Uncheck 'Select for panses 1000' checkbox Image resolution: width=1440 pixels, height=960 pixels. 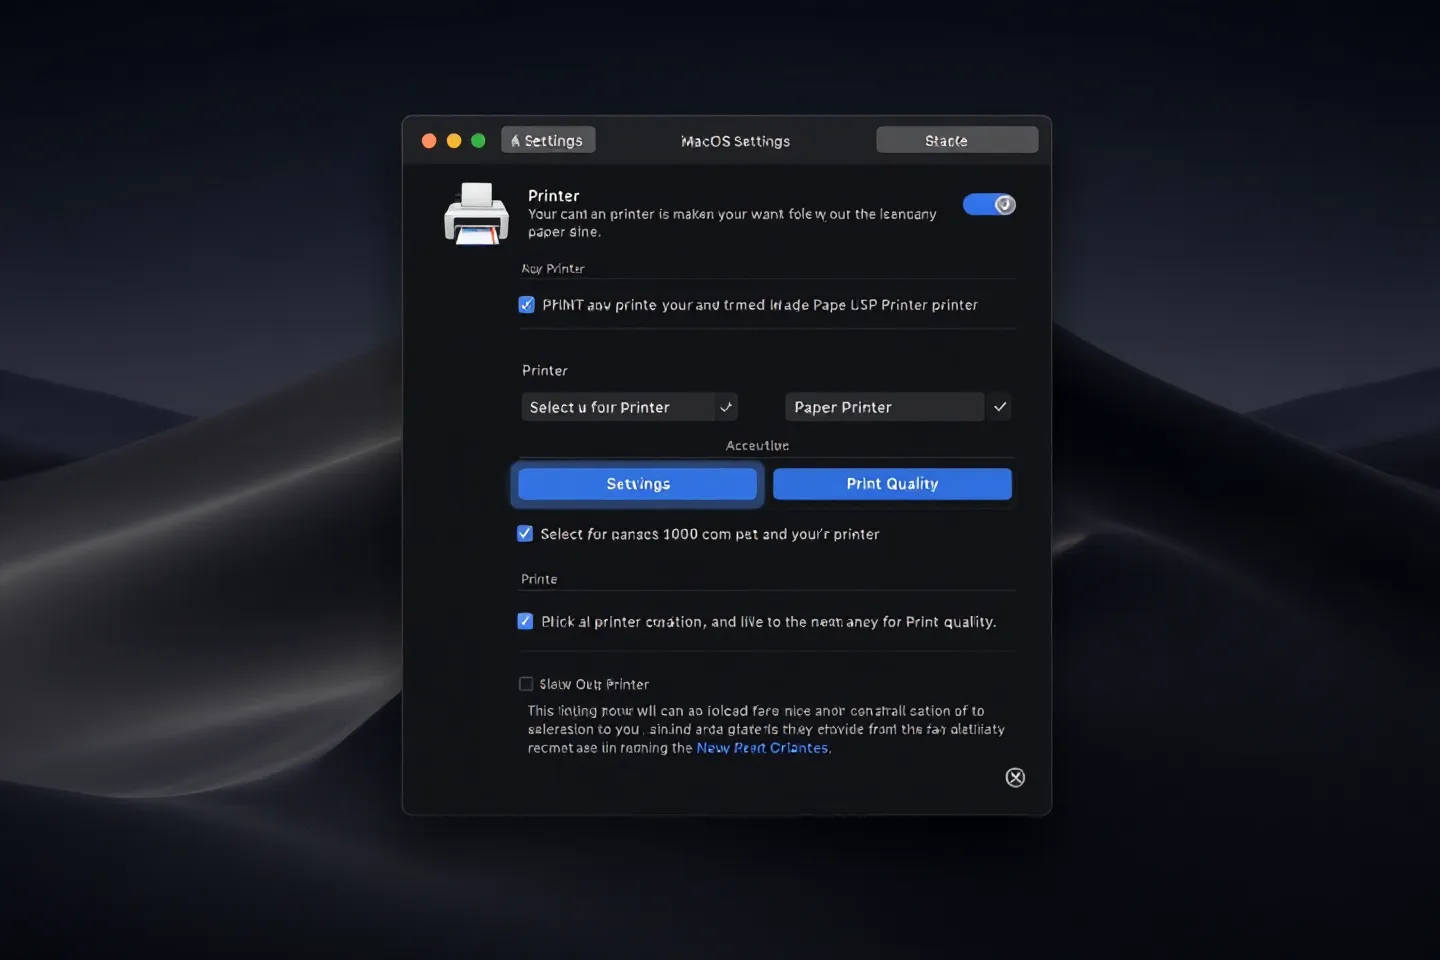point(525,534)
